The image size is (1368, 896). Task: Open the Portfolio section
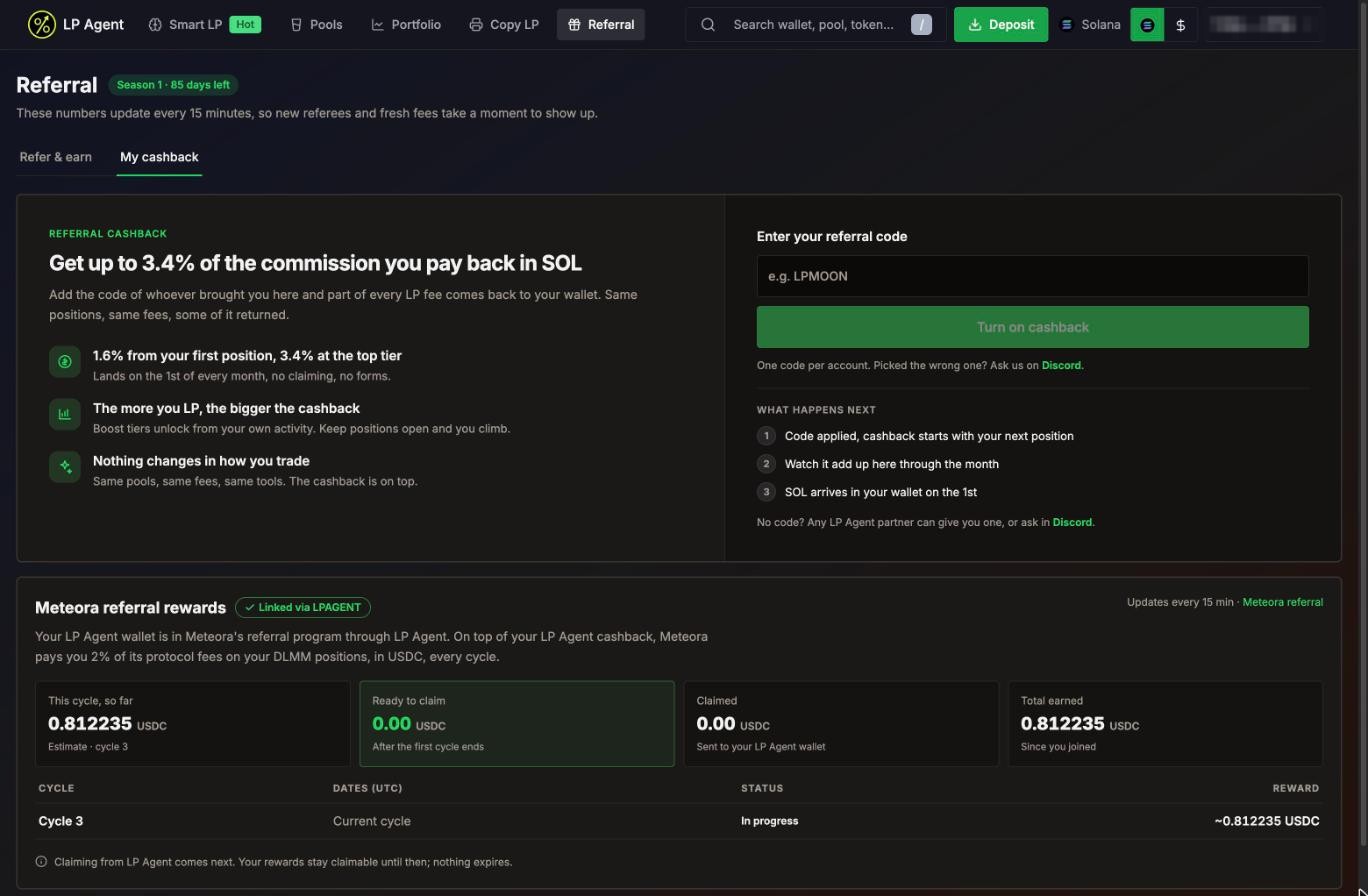click(406, 24)
